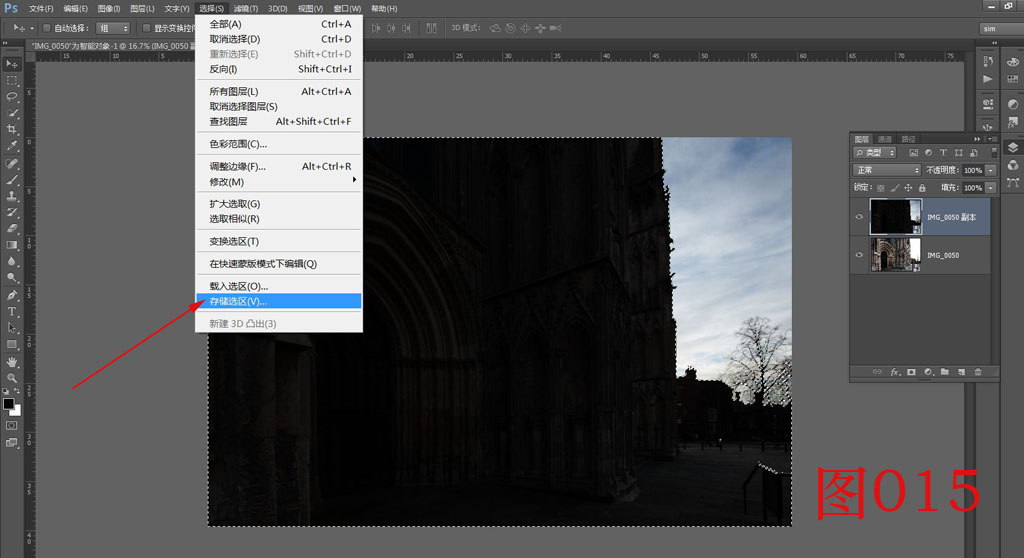
Task: Add a layer mask
Action: [911, 372]
